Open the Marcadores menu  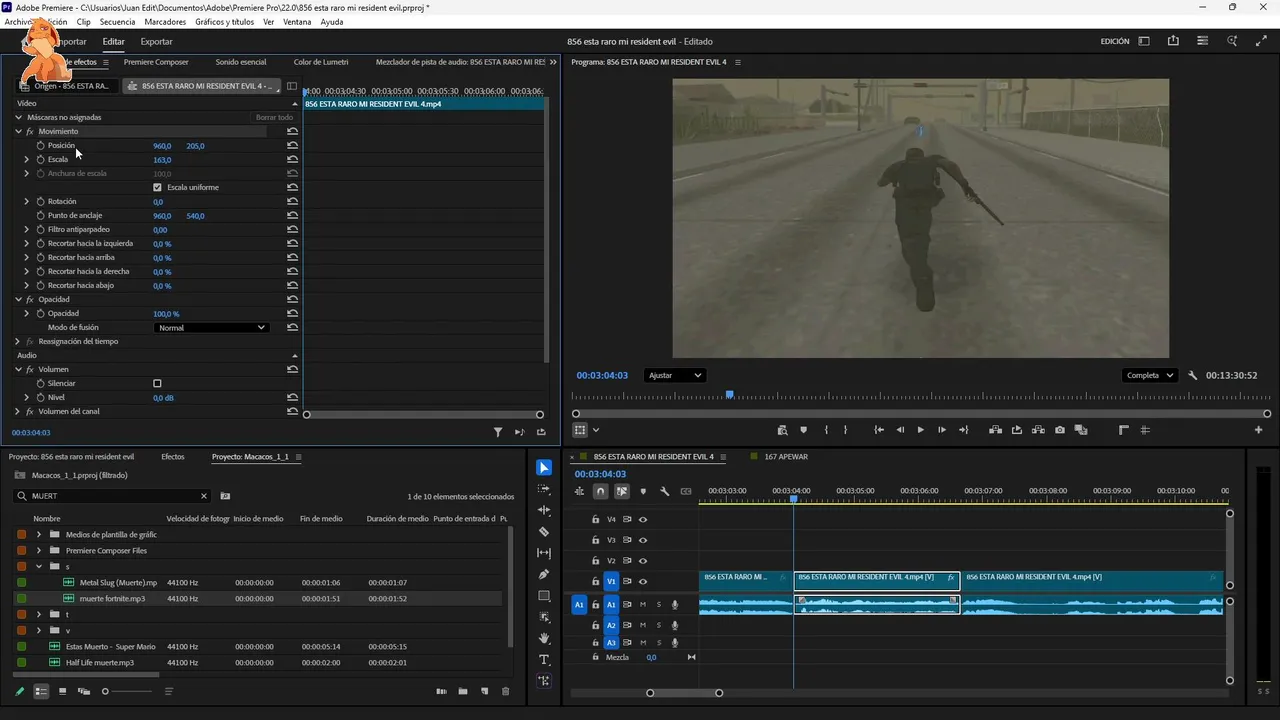tap(165, 22)
